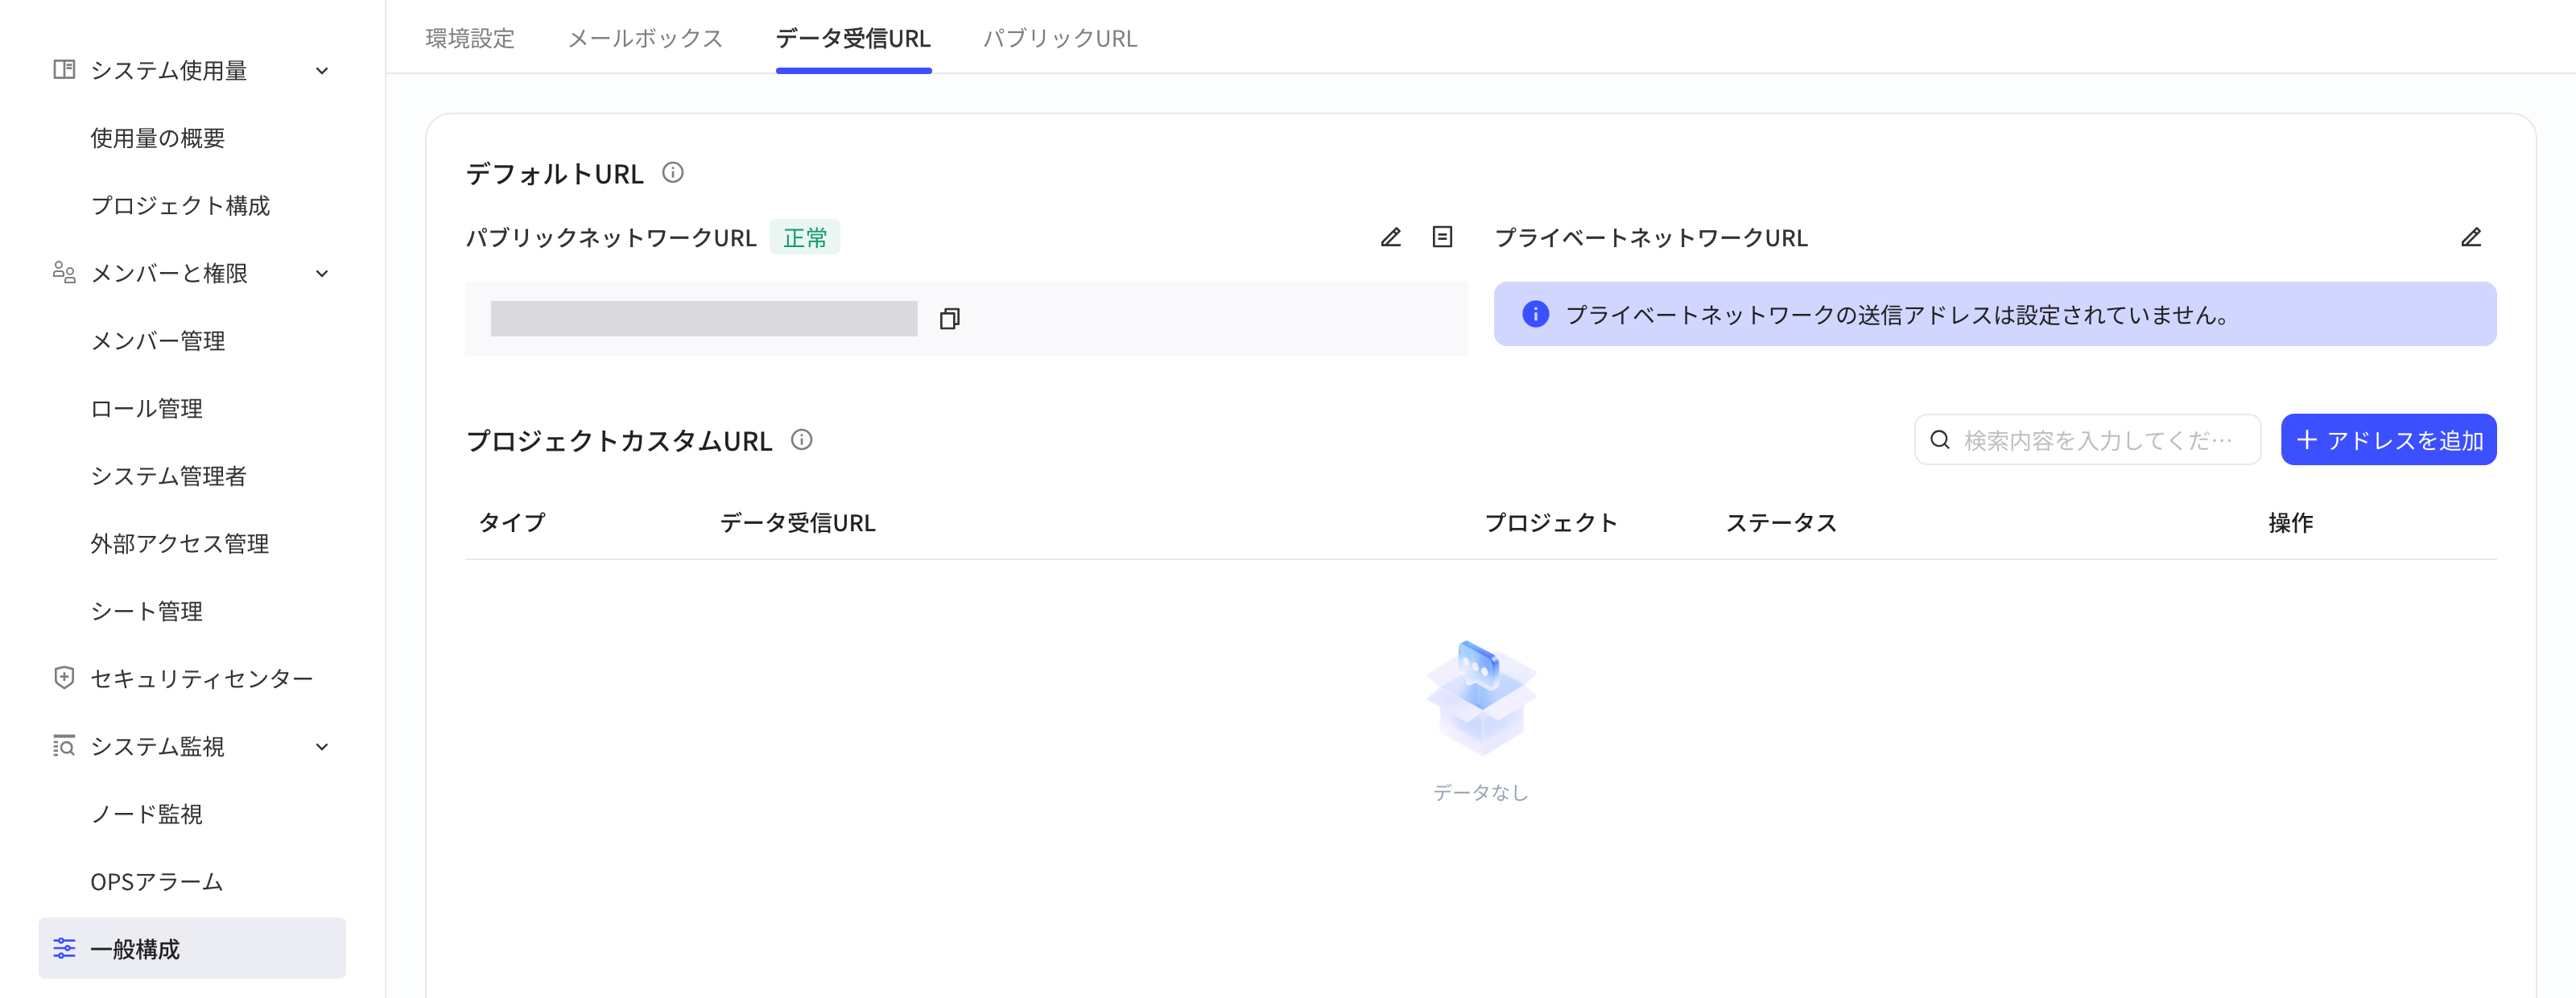
Task: Click the search magnifier icon
Action: (x=1939, y=440)
